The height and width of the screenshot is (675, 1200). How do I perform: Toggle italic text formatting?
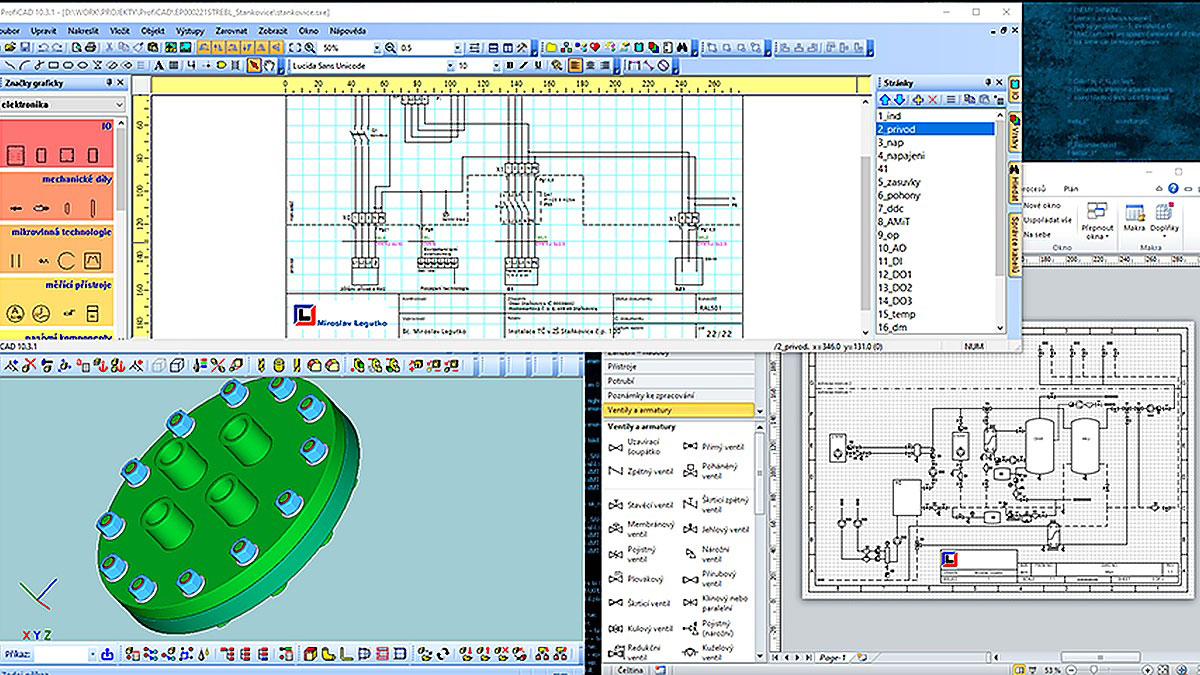point(523,66)
